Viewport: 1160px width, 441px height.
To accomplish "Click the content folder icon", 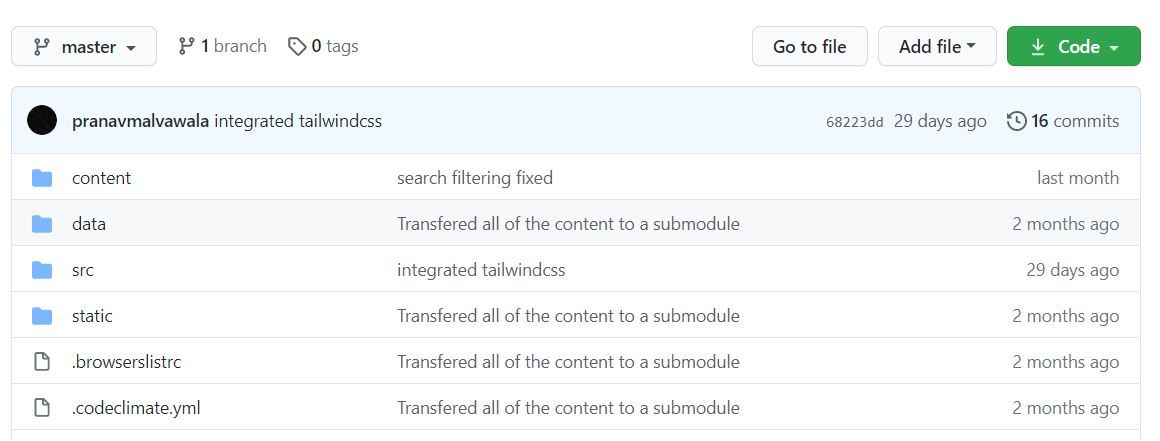I will tap(42, 178).
